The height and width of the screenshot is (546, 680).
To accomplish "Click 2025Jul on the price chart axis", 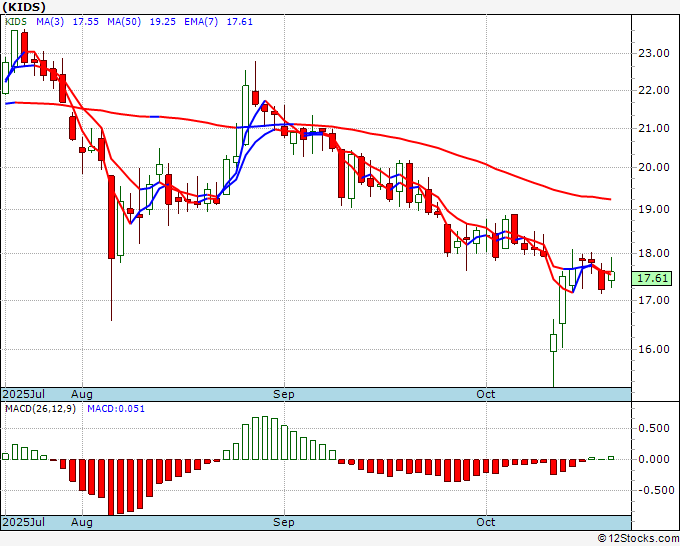I will [x=24, y=394].
